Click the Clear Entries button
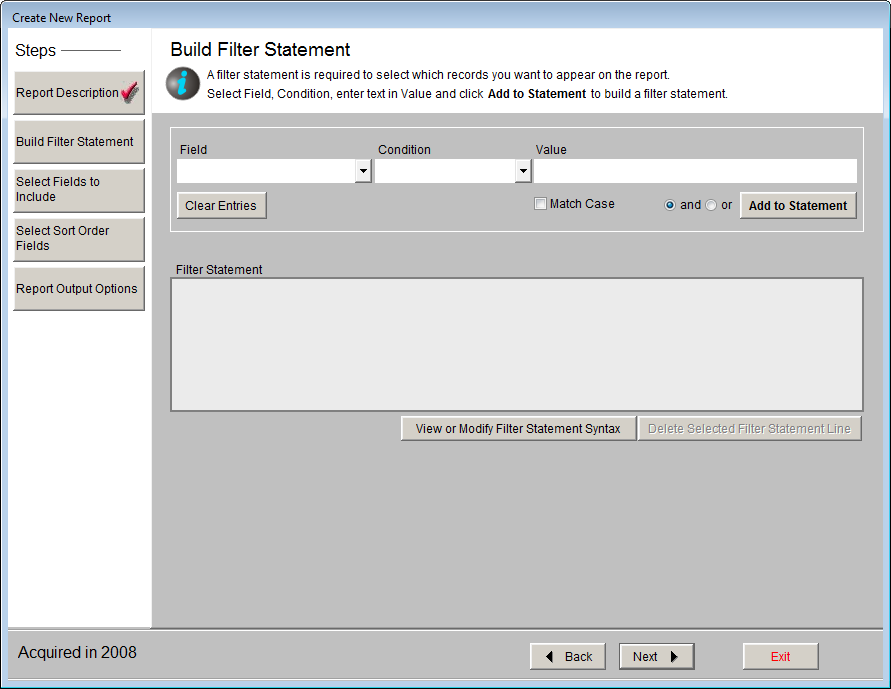This screenshot has height=689, width=891. [221, 205]
